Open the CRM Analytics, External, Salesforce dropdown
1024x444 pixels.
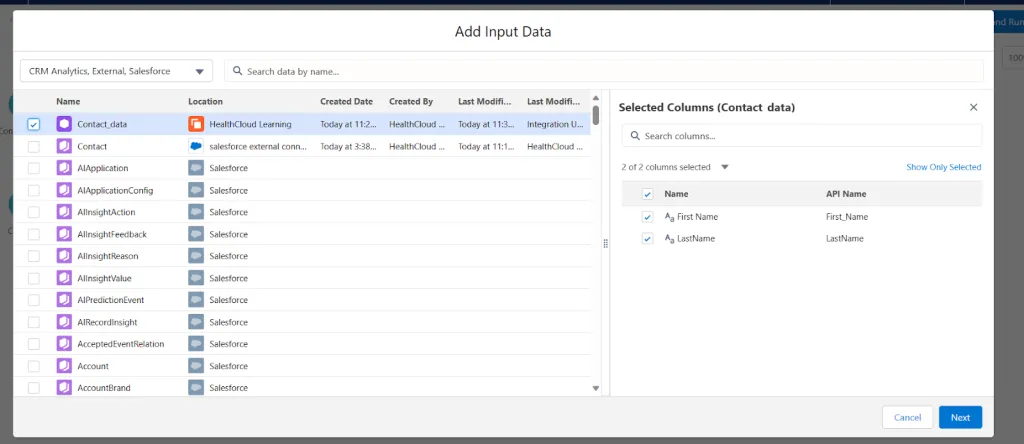tap(116, 71)
